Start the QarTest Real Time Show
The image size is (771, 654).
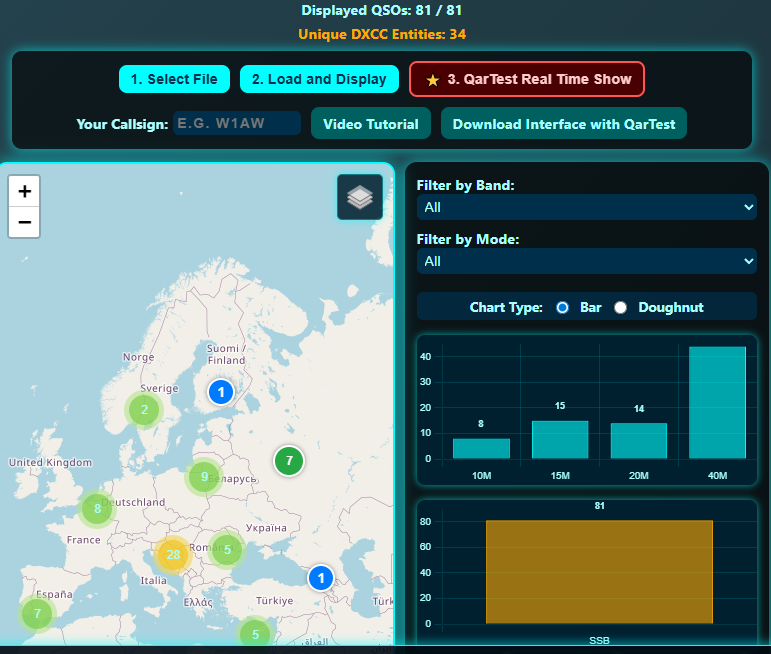pyautogui.click(x=527, y=79)
